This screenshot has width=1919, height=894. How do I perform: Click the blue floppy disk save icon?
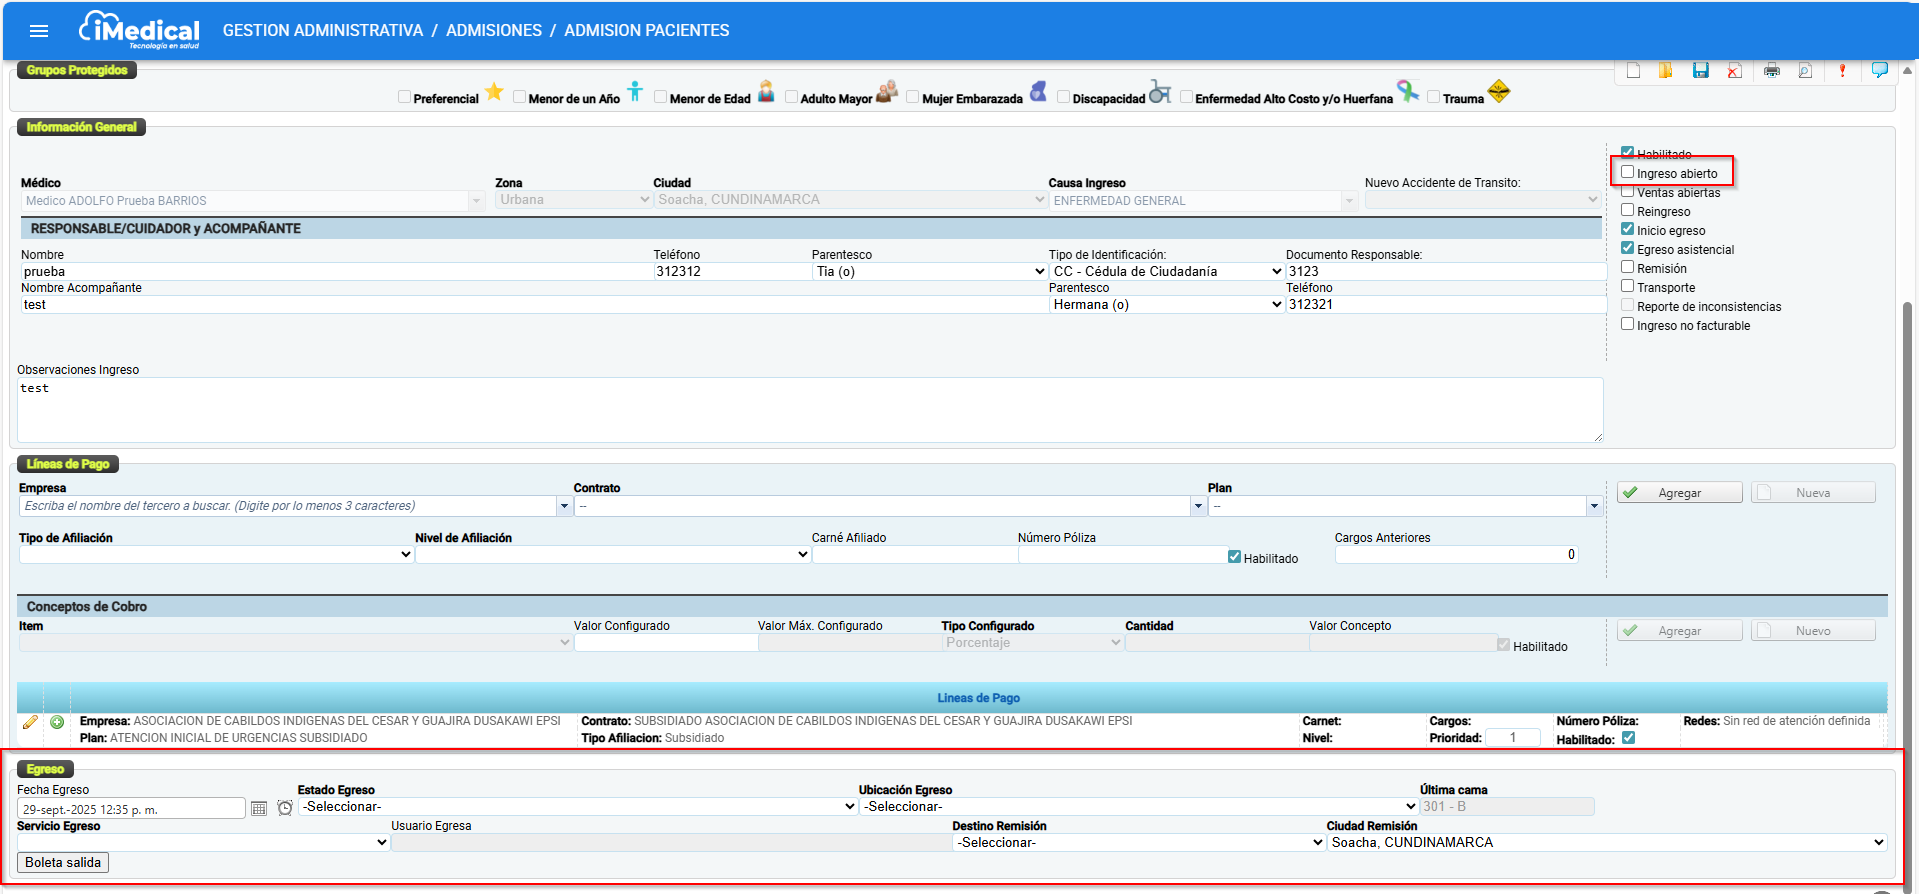pos(1700,71)
